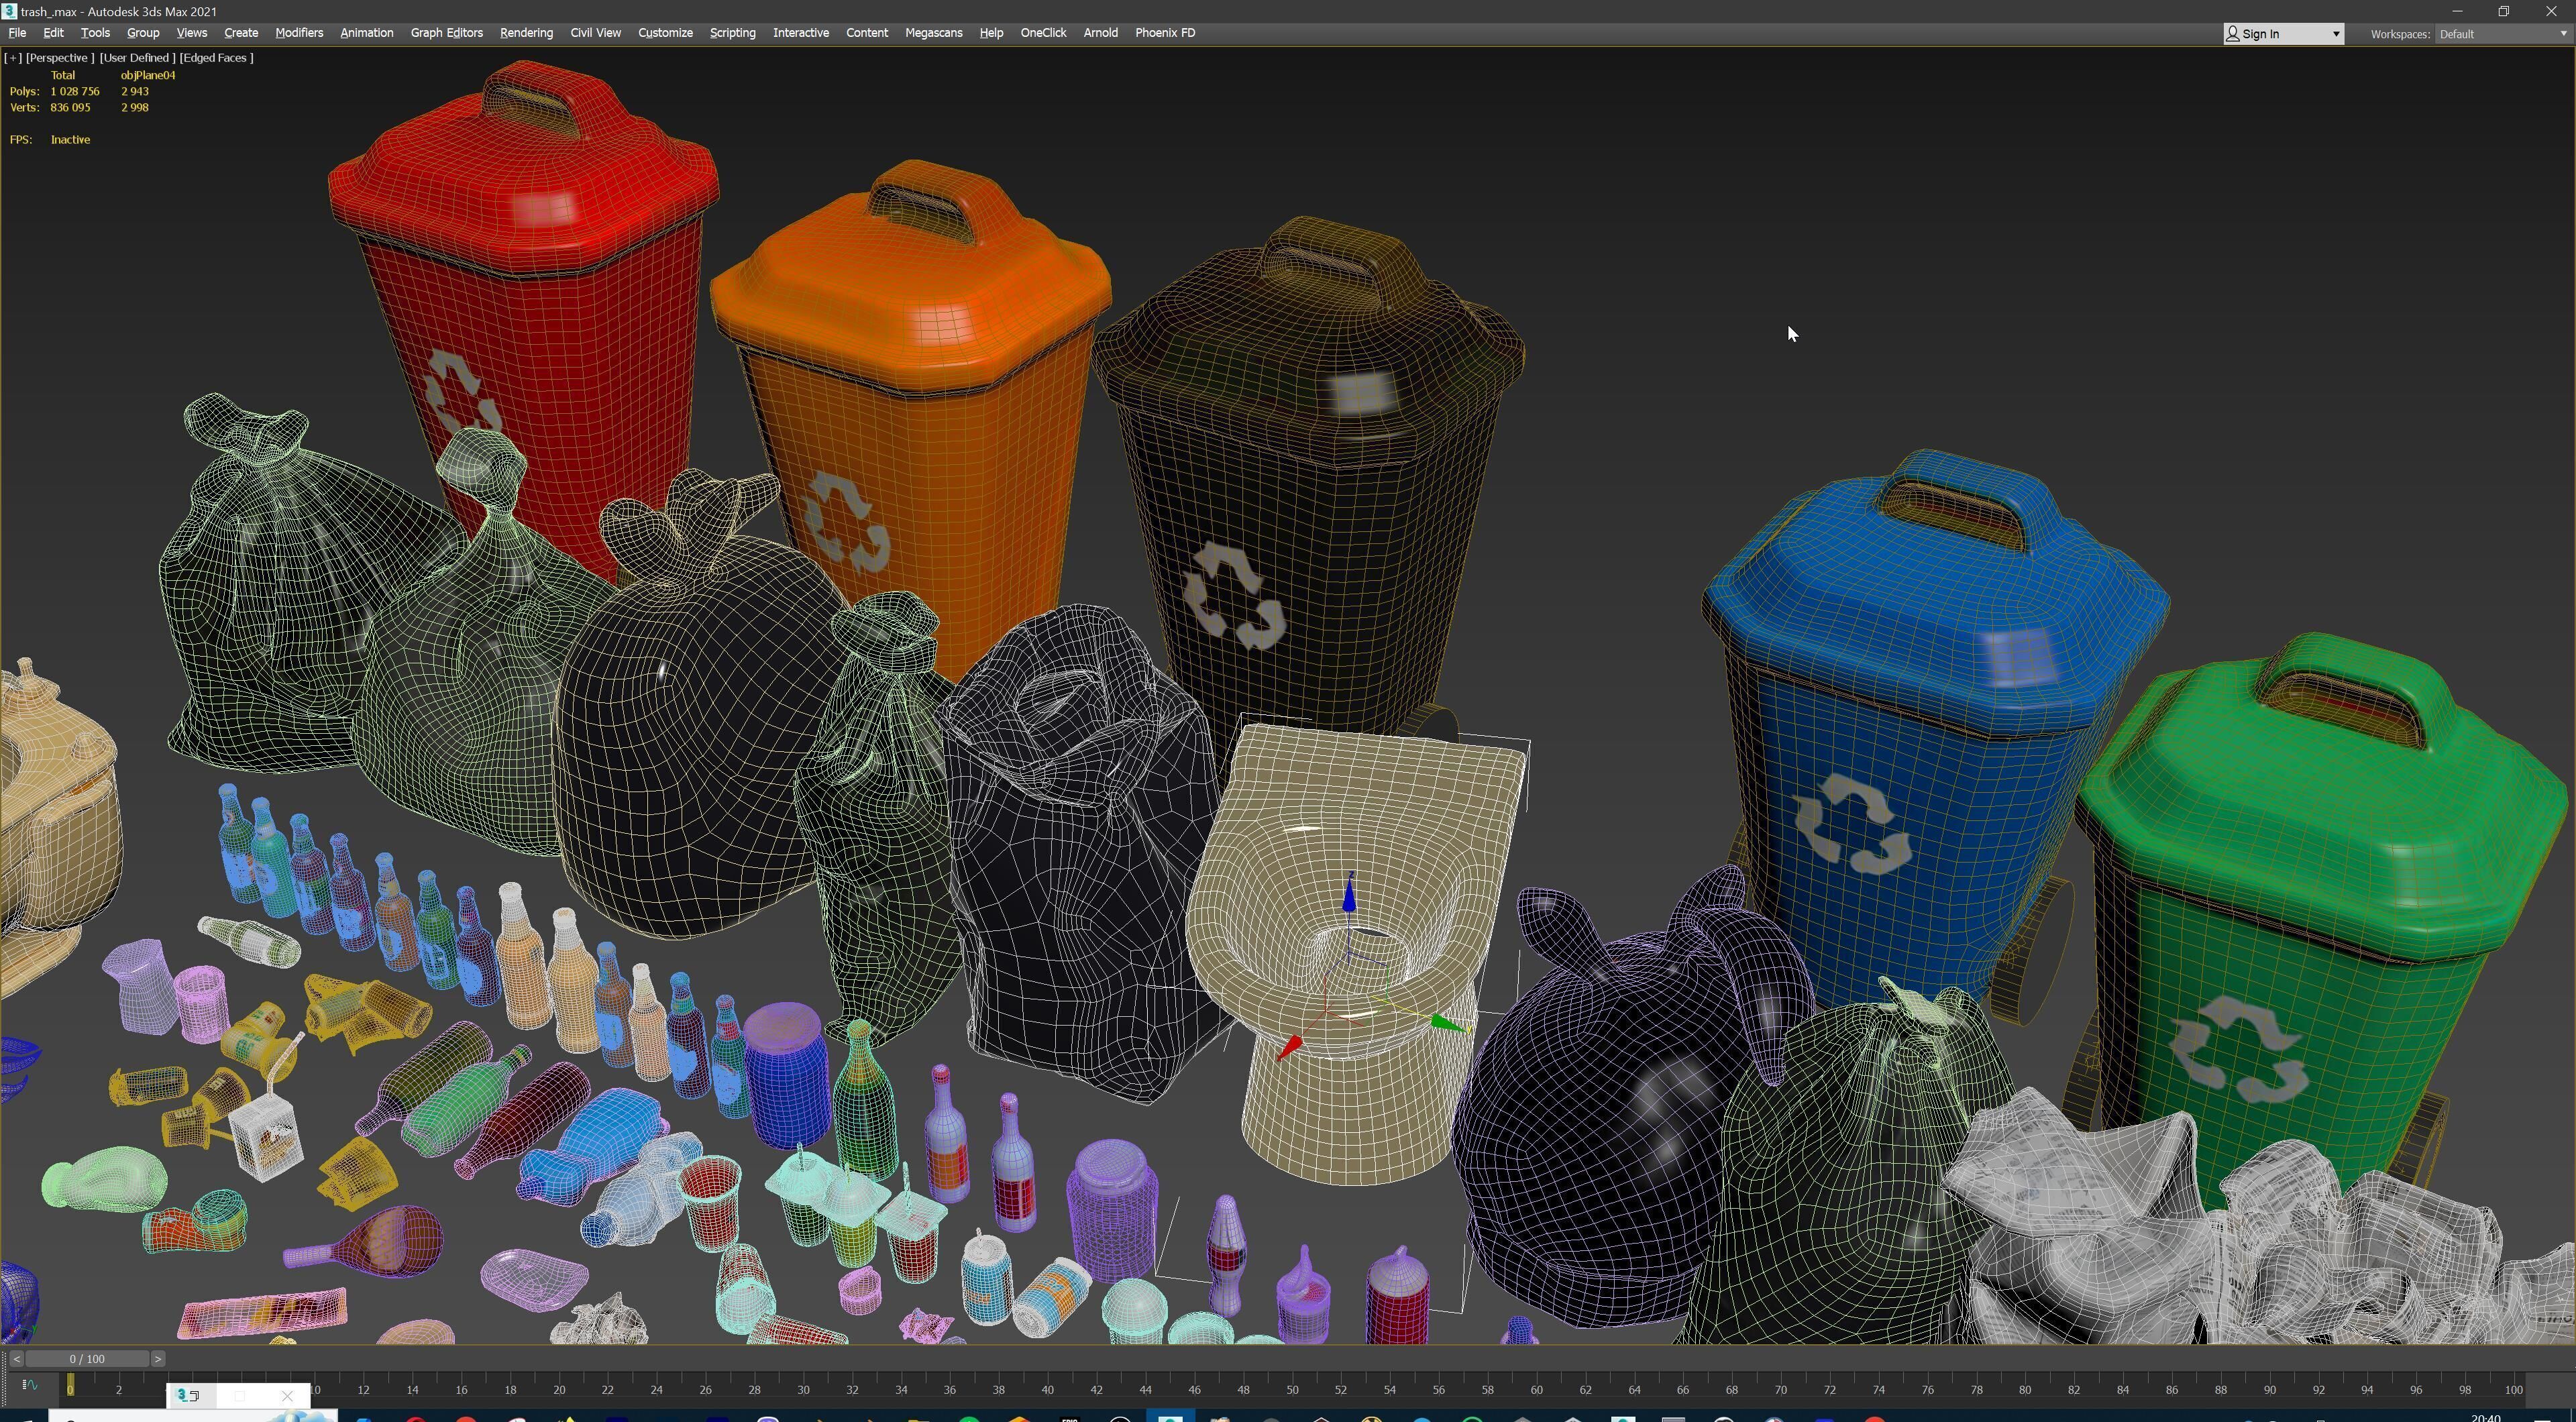2576x1422 pixels.
Task: Click the viewport [+] general menu label
Action: click(13, 58)
